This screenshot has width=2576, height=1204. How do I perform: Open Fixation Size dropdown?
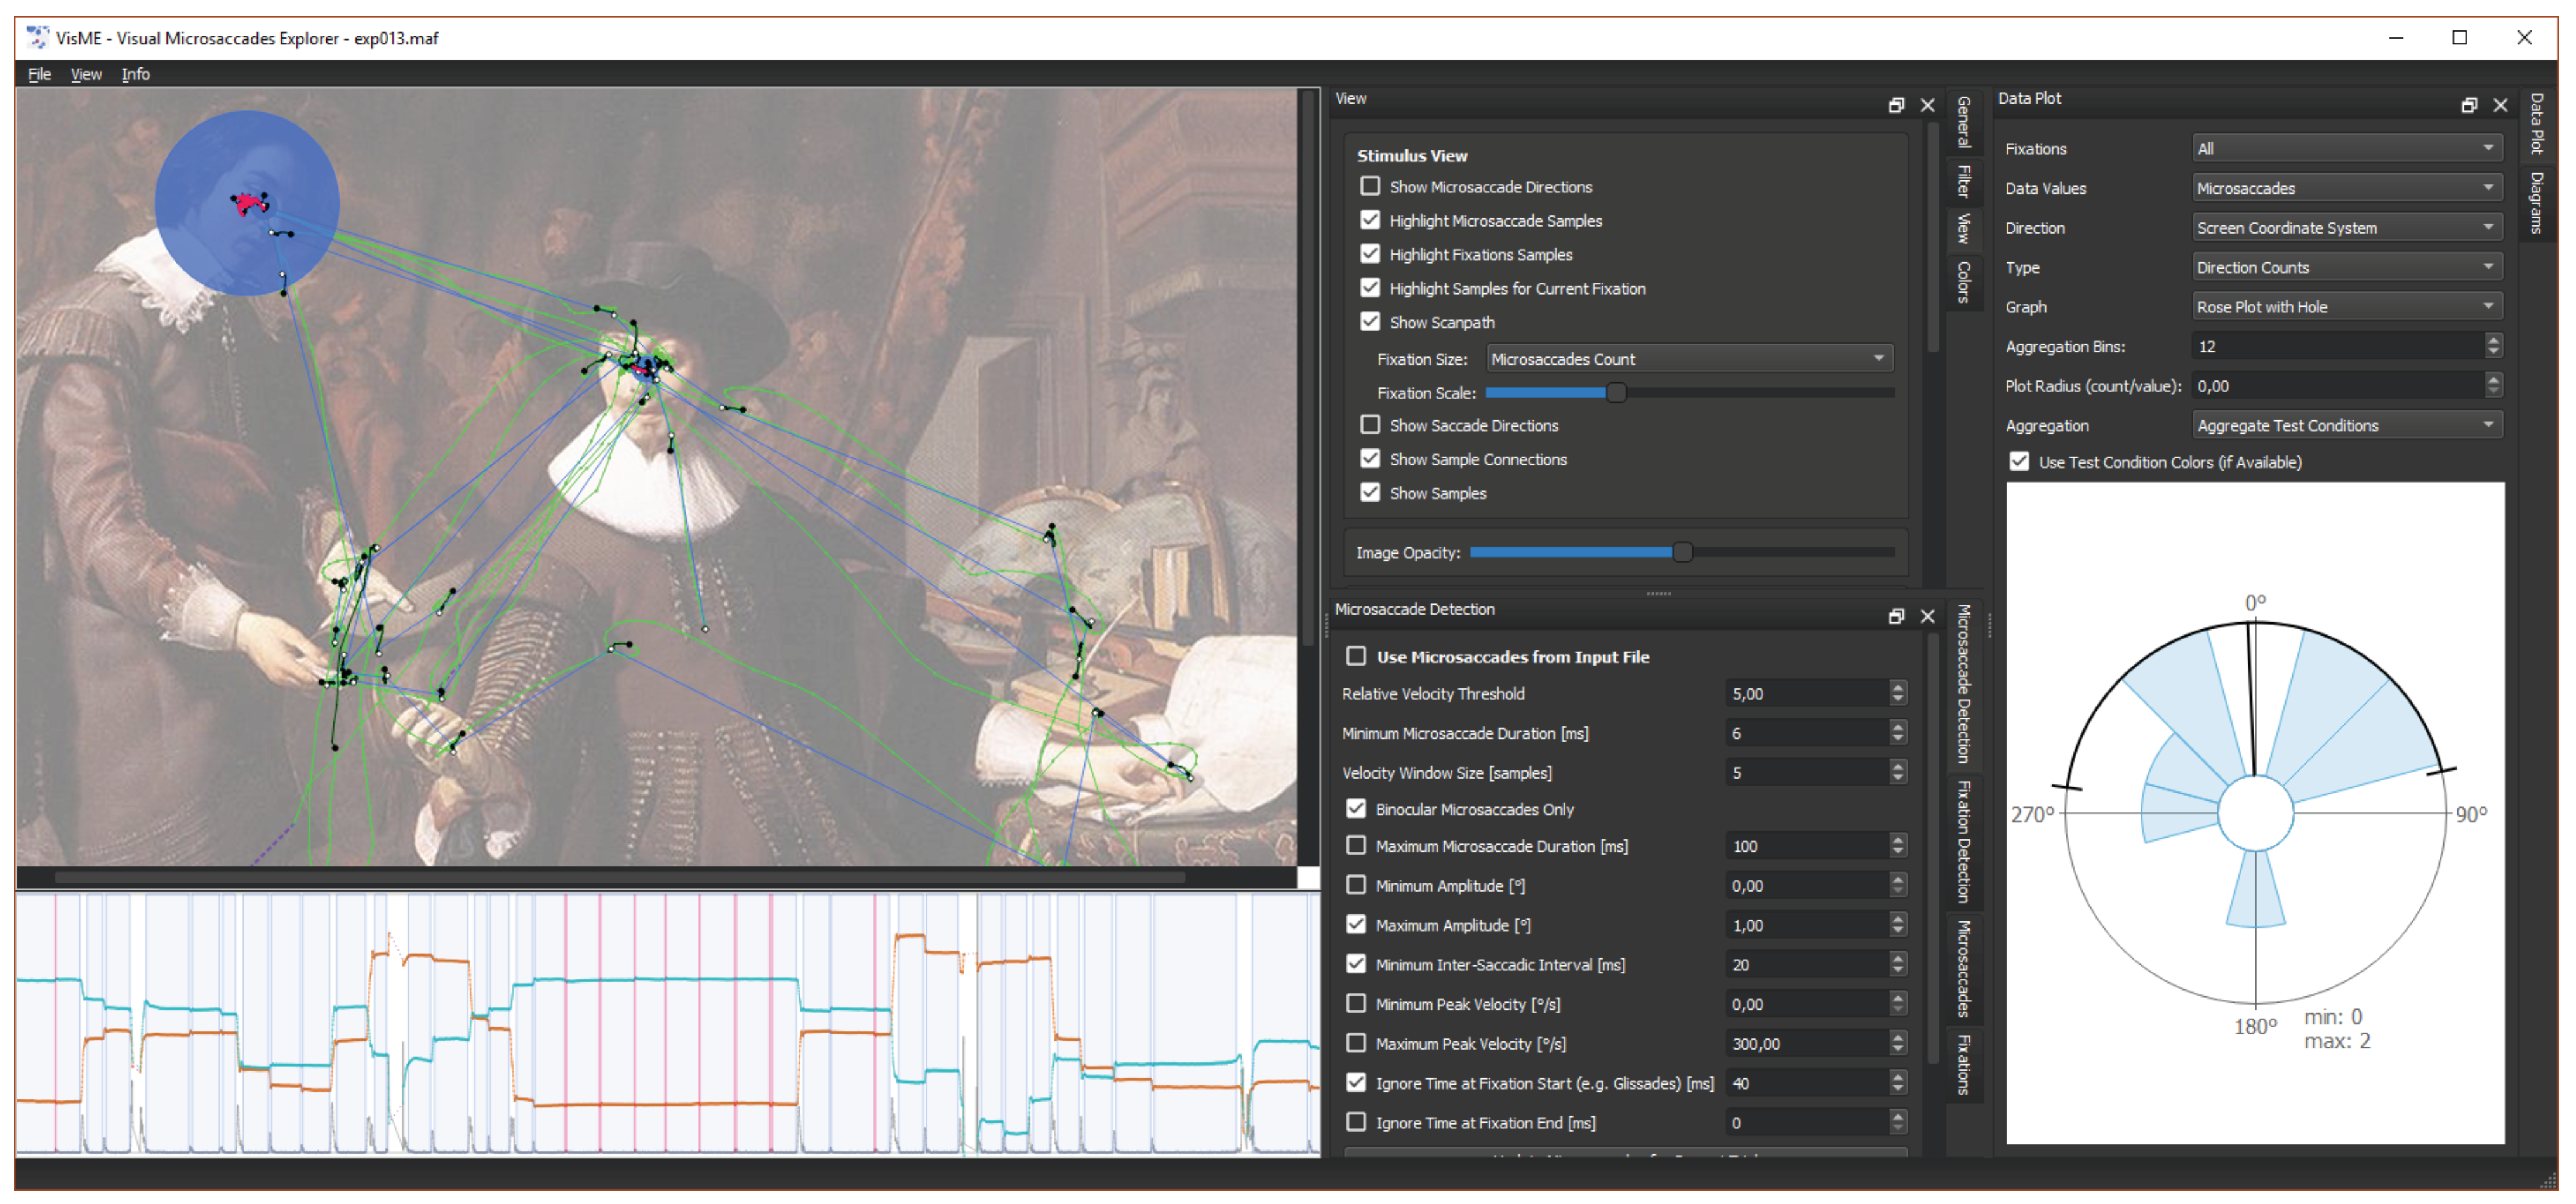[x=1689, y=359]
